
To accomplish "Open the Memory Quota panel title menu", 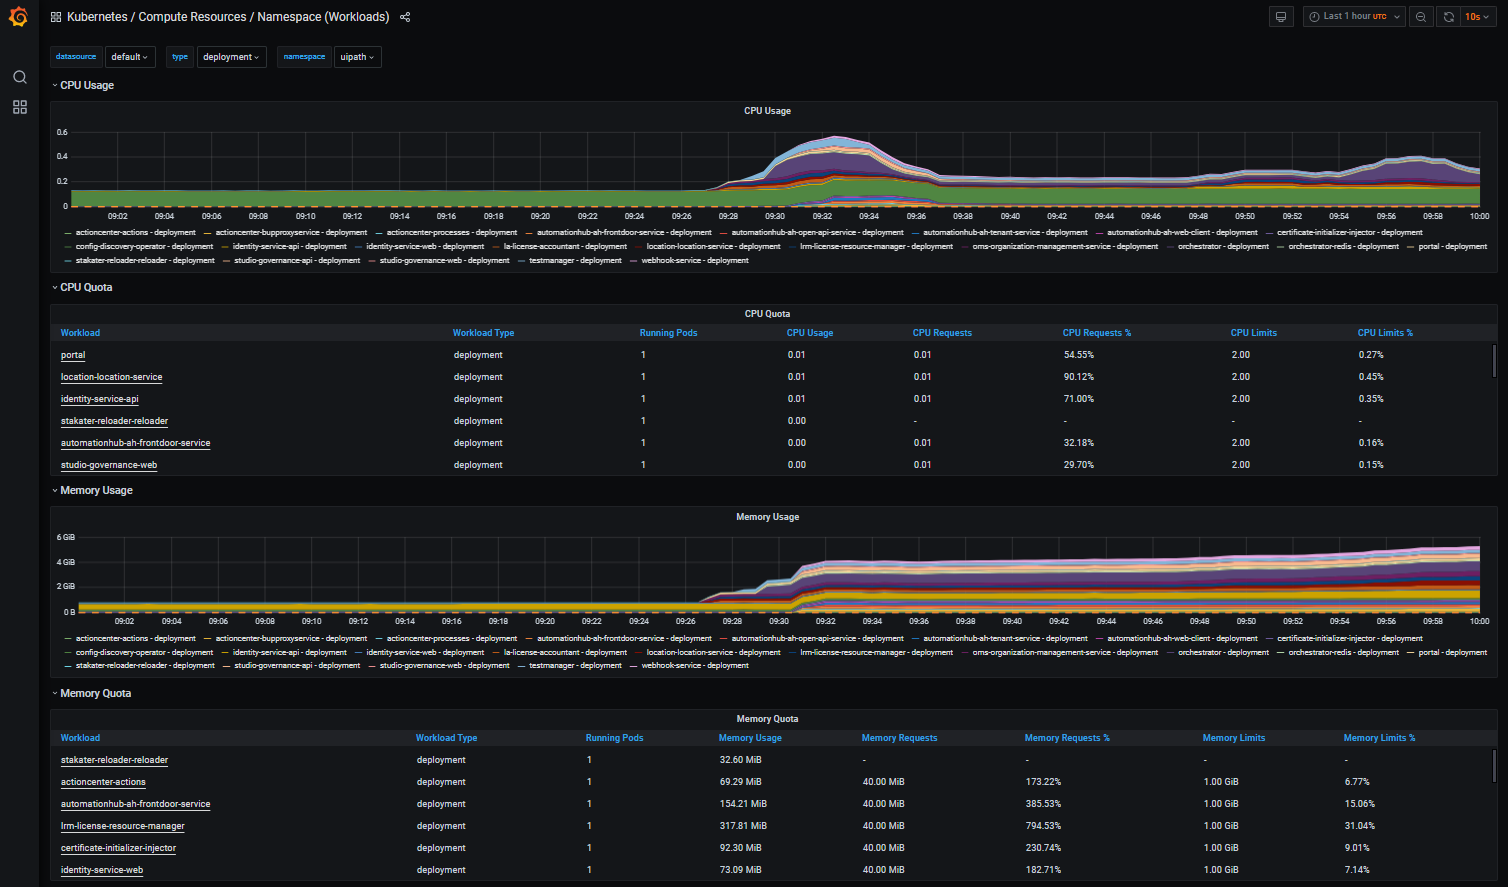I will (767, 719).
